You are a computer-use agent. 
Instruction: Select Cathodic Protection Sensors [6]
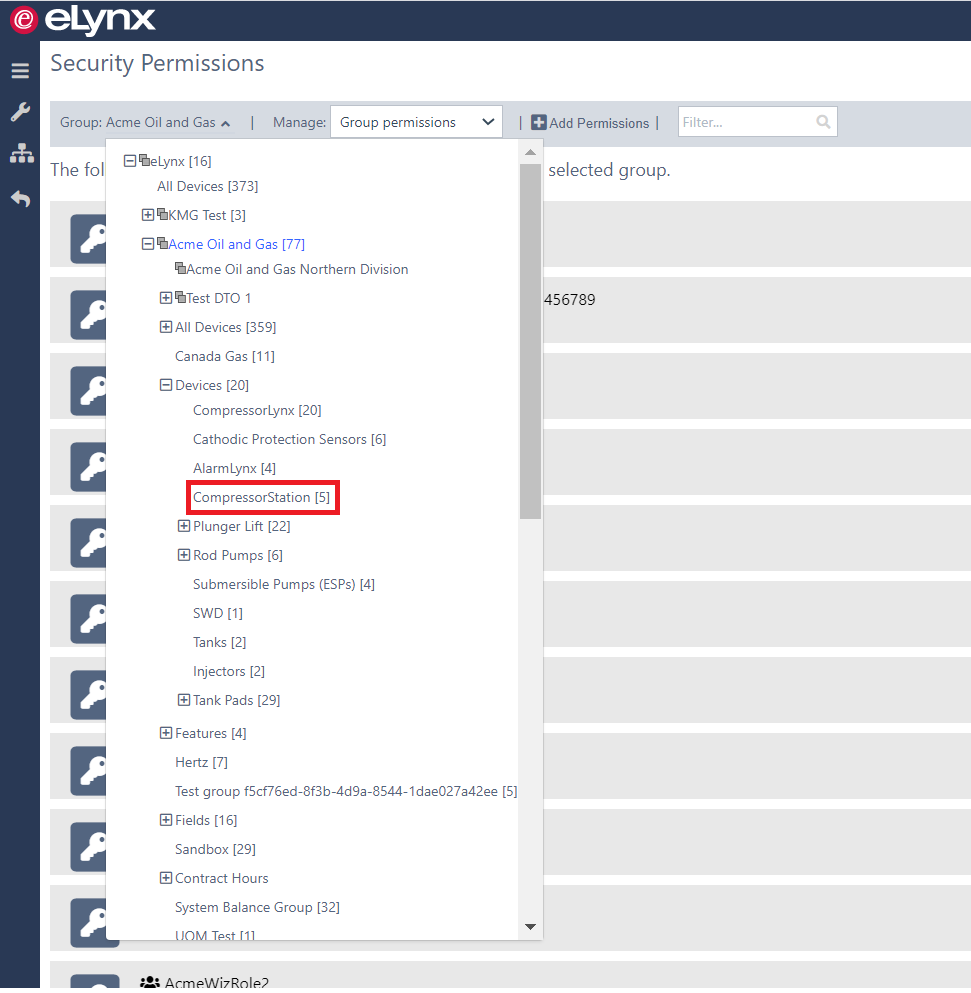point(289,440)
